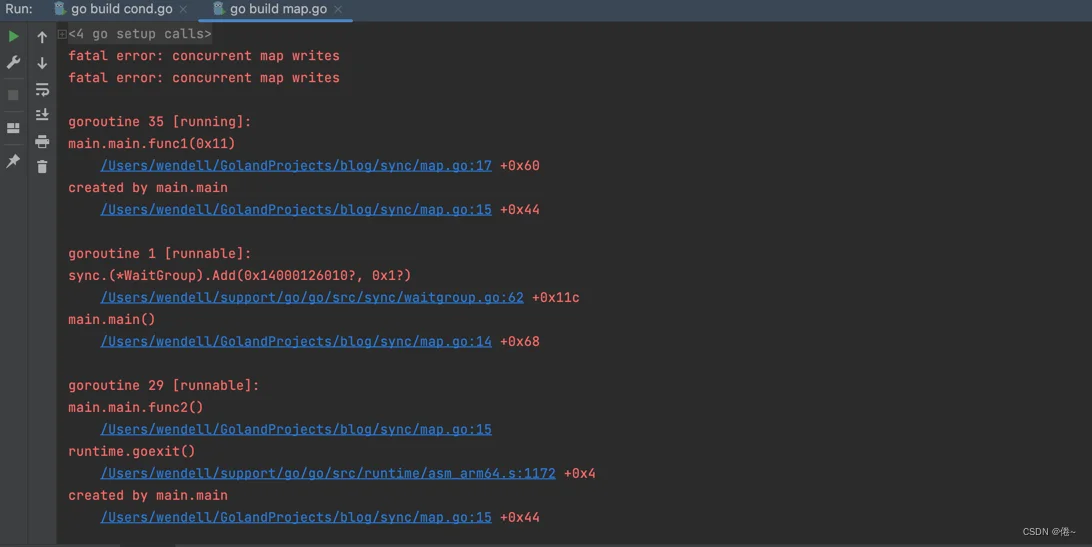Print the console output
The width and height of the screenshot is (1092, 547).
(42, 141)
